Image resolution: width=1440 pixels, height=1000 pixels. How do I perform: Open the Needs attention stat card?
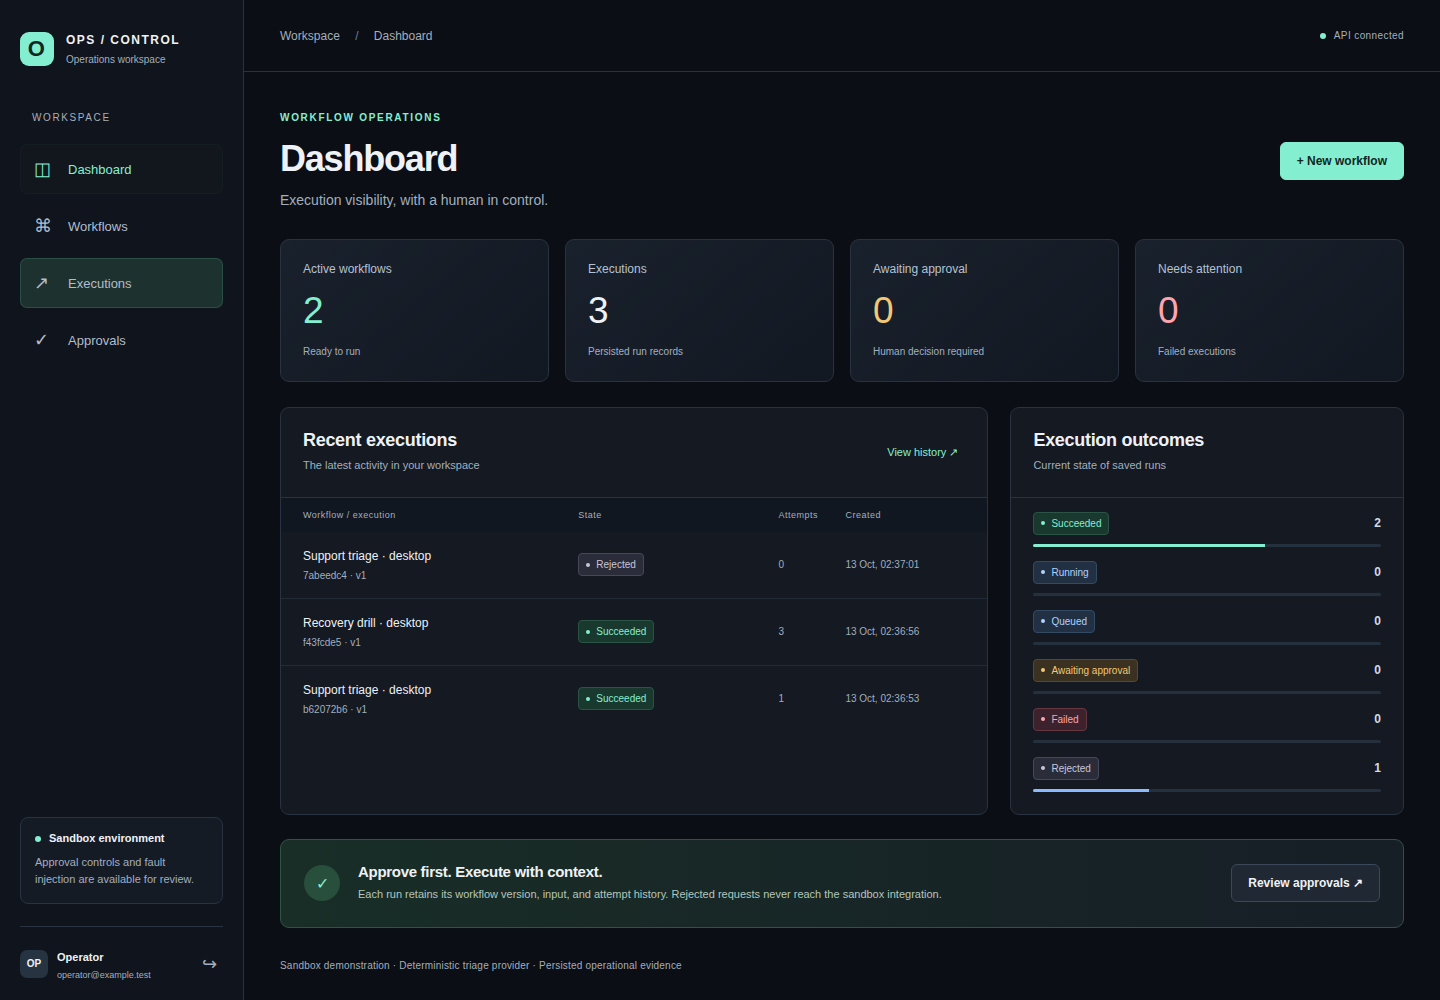point(1269,310)
